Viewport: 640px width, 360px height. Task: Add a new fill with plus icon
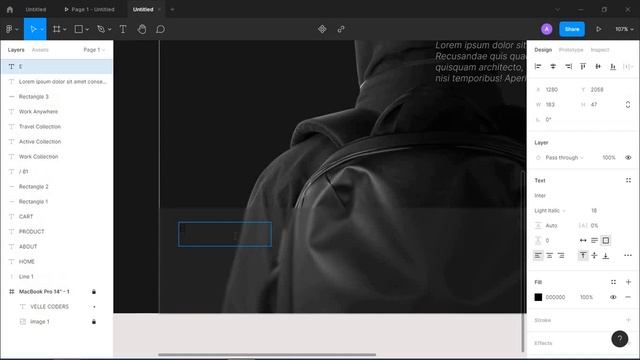pos(628,282)
